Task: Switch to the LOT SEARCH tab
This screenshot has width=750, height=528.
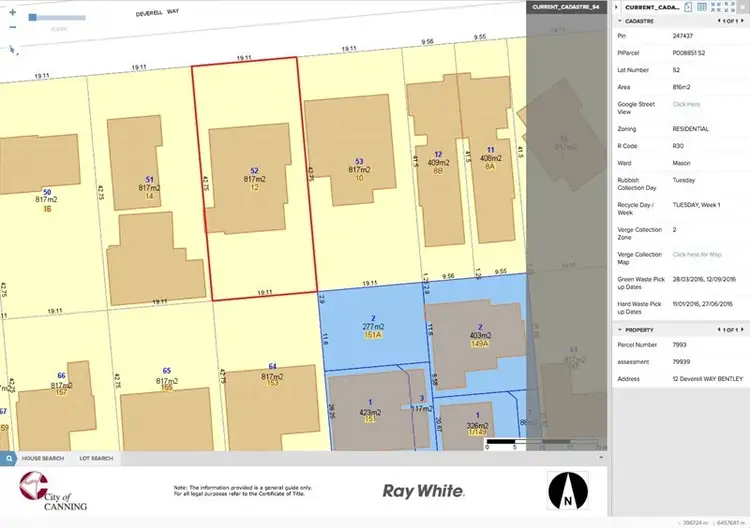Action: click(96, 459)
